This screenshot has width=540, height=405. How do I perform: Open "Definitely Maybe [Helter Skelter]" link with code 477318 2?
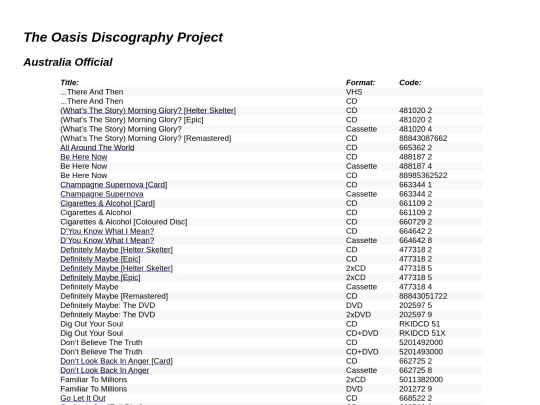(x=116, y=250)
